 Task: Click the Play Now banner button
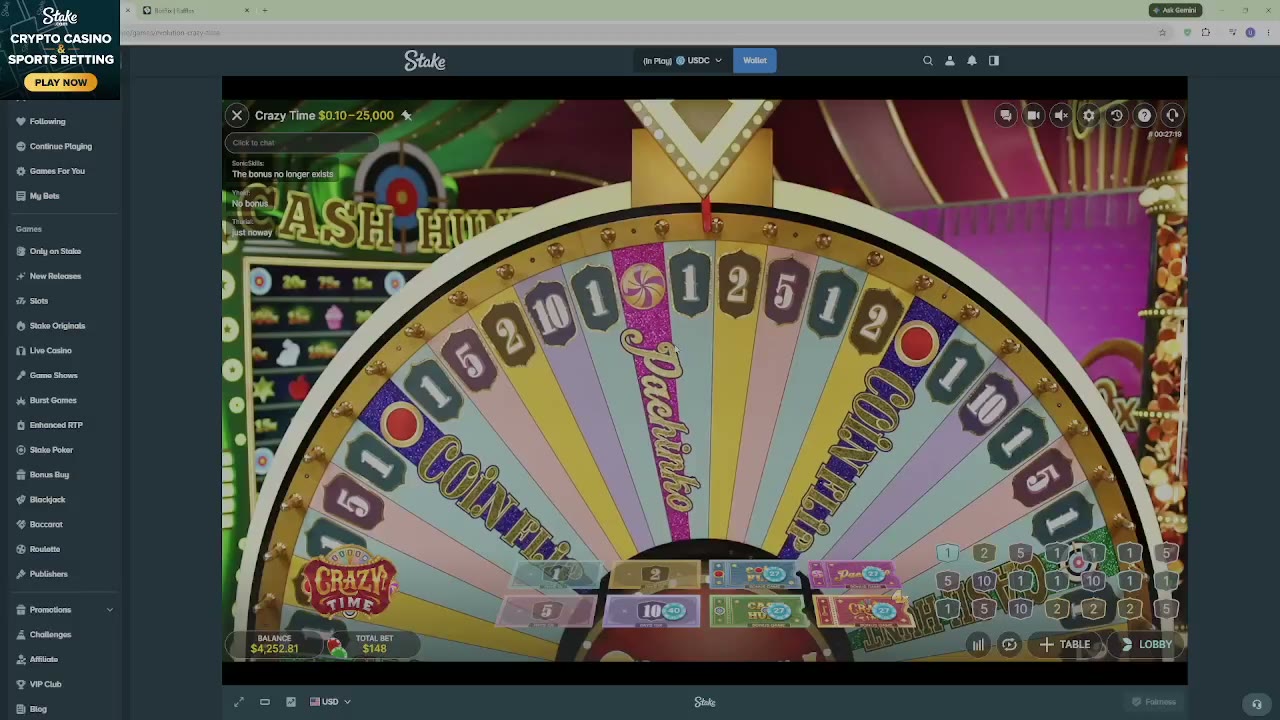tap(61, 82)
